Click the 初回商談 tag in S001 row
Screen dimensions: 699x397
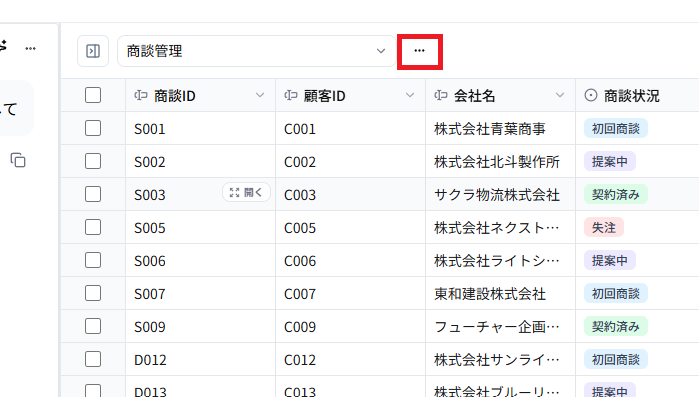616,128
